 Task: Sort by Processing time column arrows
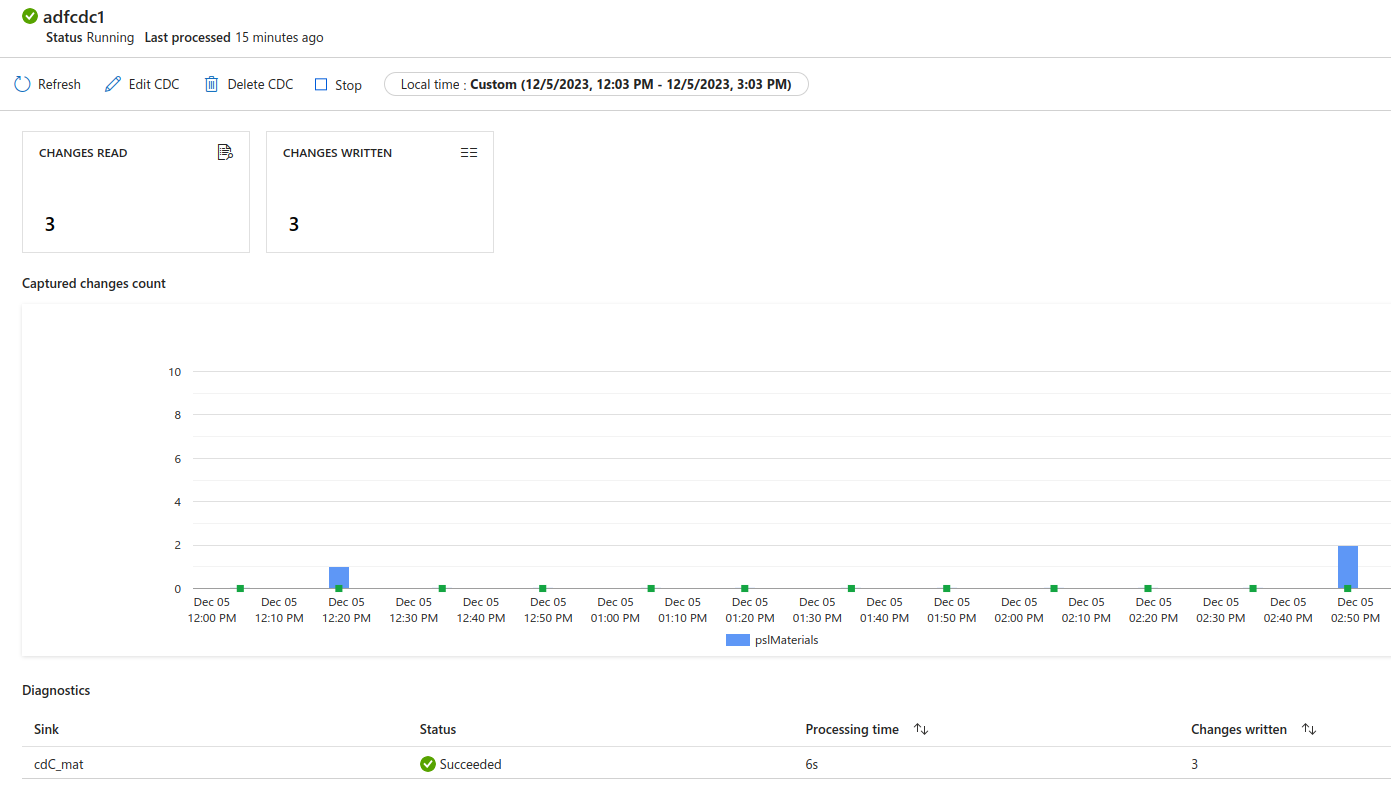coord(921,730)
